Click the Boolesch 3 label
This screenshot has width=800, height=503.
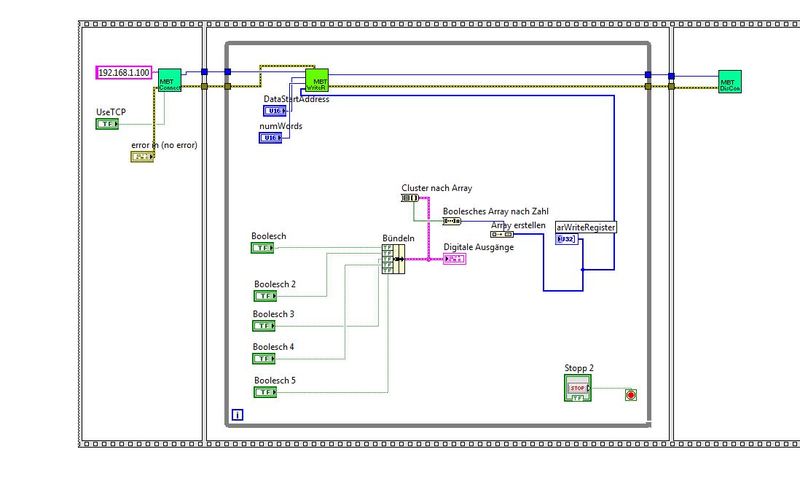(x=273, y=314)
